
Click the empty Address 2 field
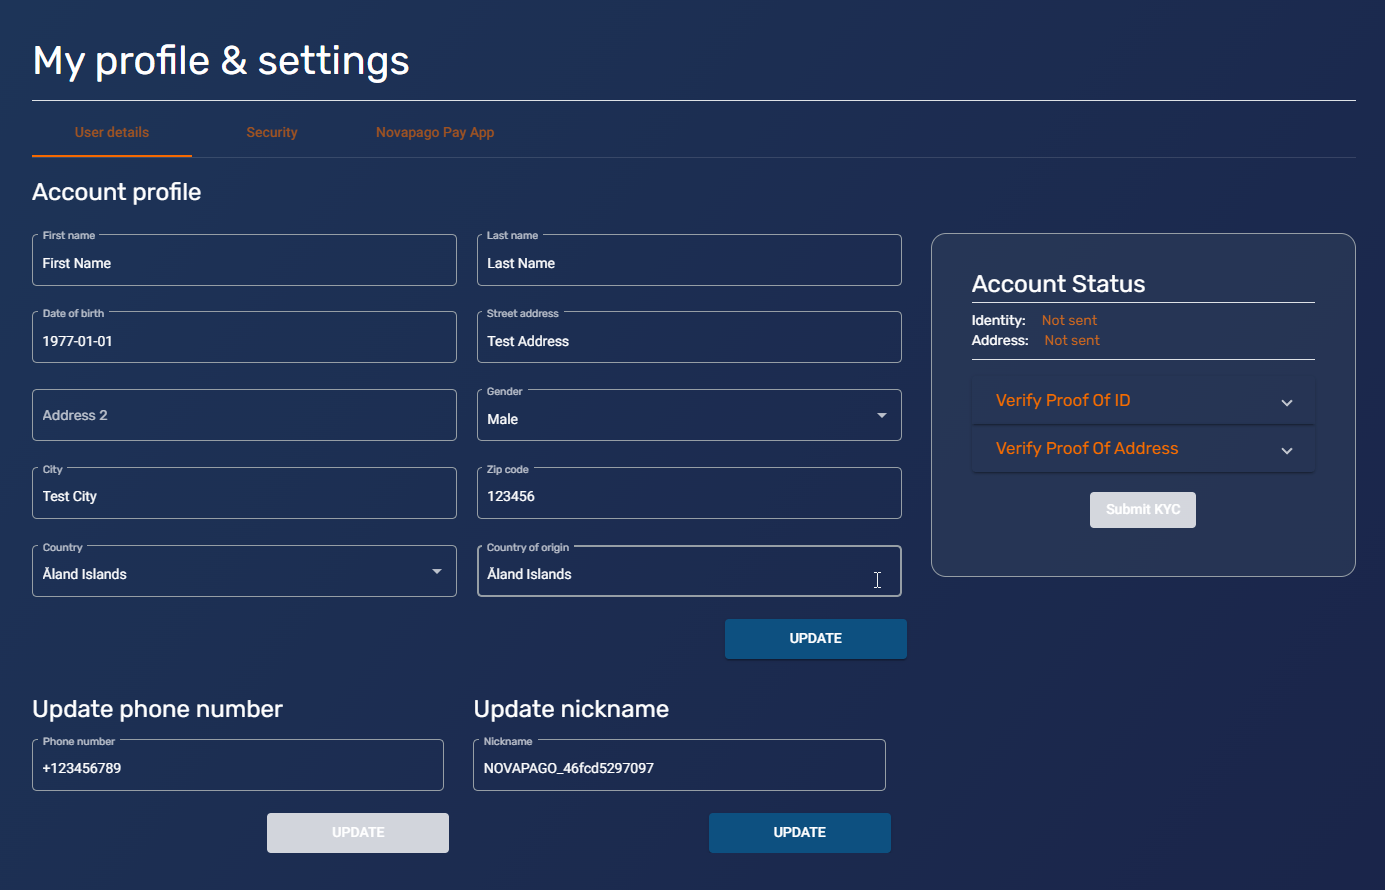click(244, 416)
